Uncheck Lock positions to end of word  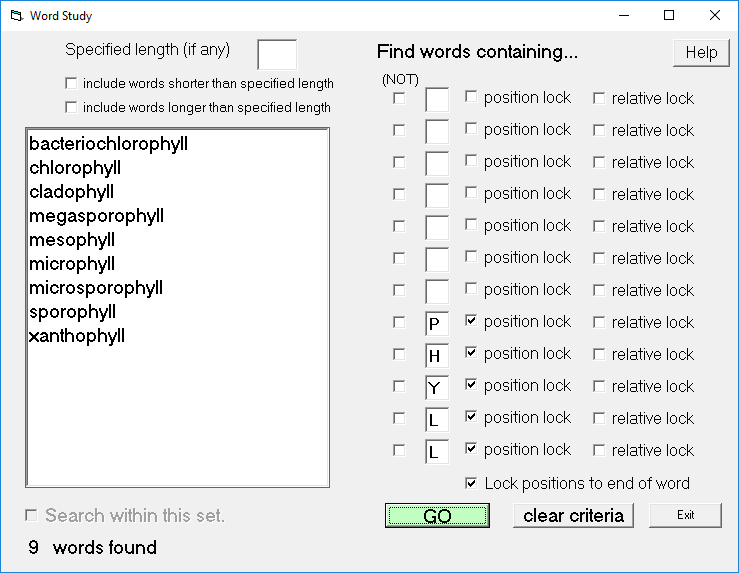471,483
